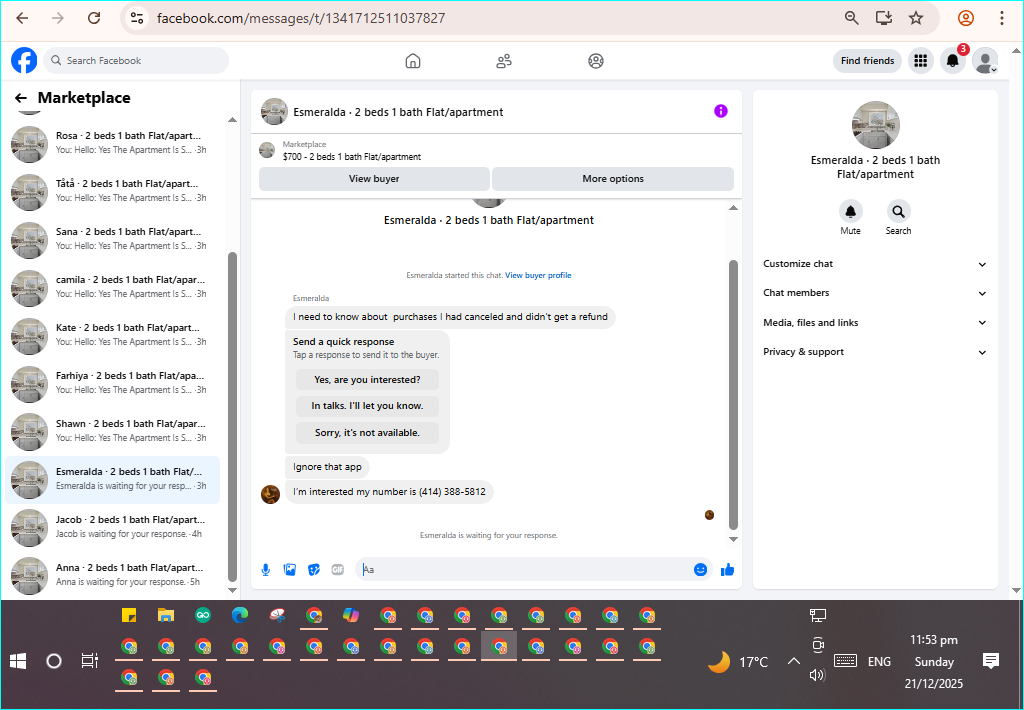Open the browser zoom magnifier icon
This screenshot has height=710, width=1024.
coord(852,18)
